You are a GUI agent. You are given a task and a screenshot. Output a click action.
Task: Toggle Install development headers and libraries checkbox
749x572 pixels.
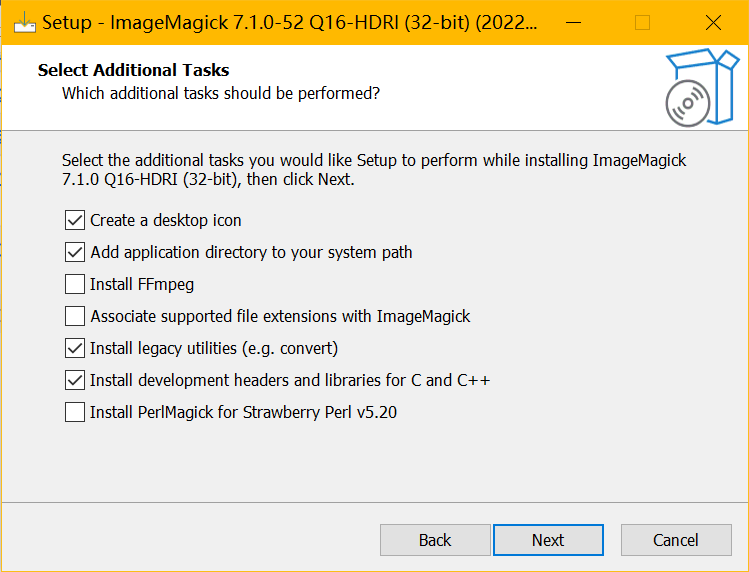point(75,380)
